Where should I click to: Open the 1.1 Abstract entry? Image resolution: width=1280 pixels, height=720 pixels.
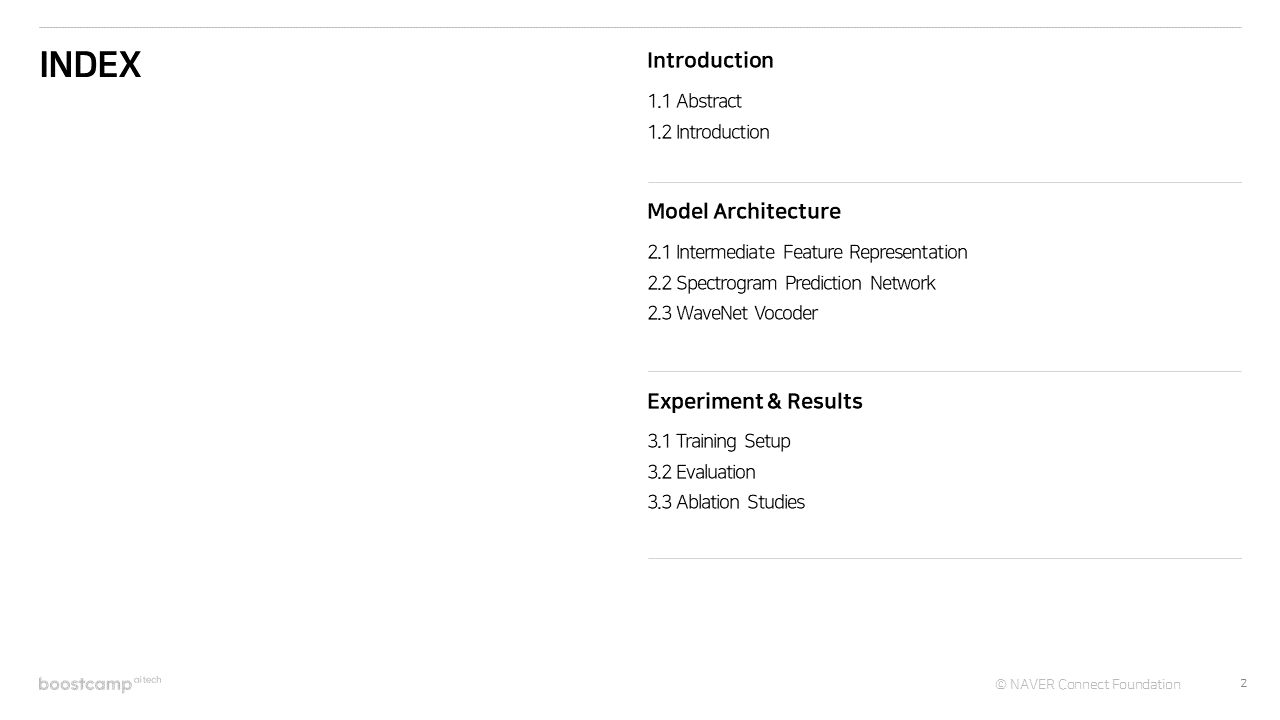click(x=694, y=101)
